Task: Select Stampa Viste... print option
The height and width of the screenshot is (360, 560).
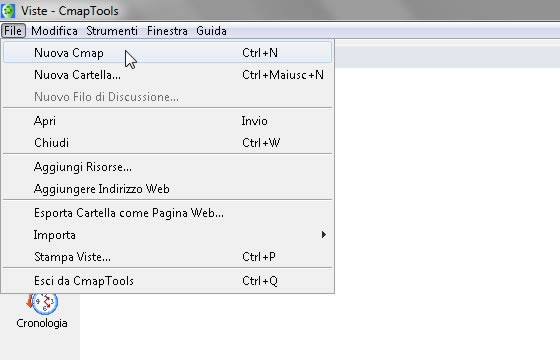Action: pyautogui.click(x=168, y=257)
